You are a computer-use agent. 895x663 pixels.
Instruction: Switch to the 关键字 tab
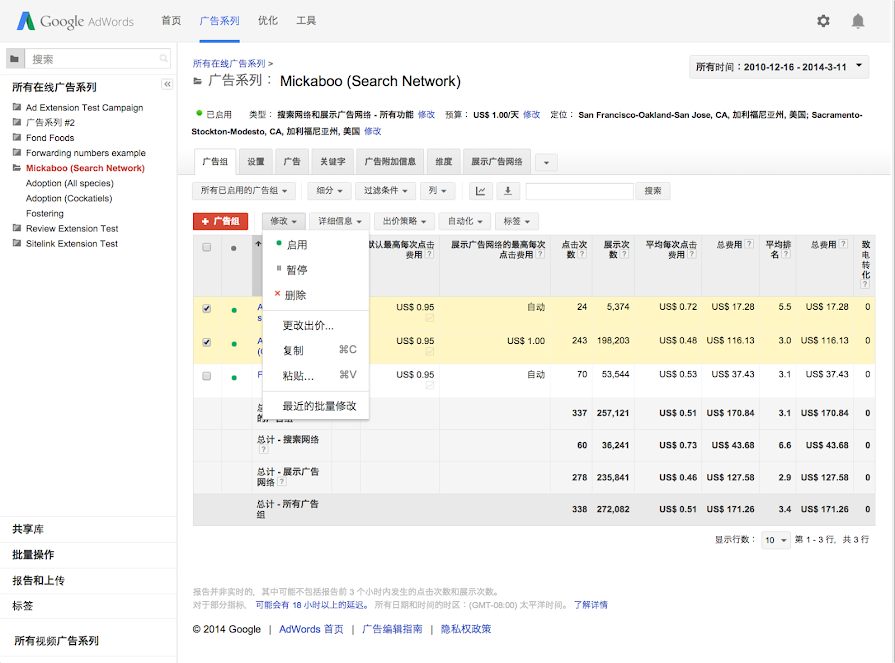tap(332, 161)
